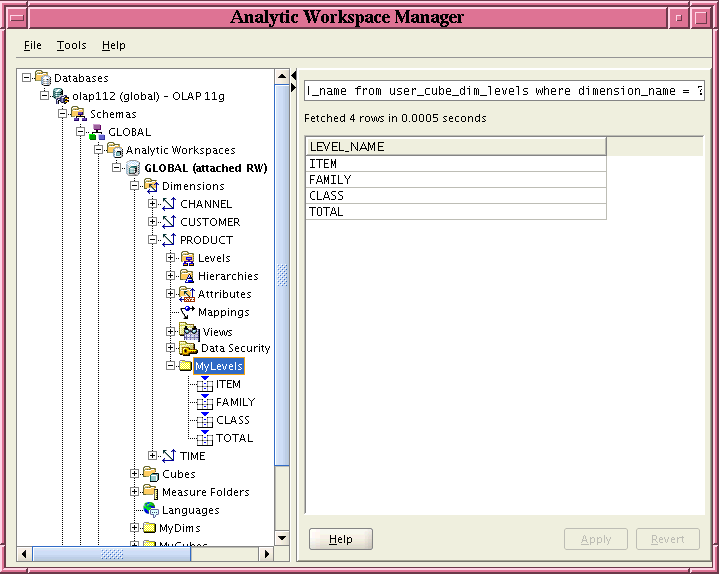Click the Mappings icon under PRODUCT
Image resolution: width=719 pixels, height=574 pixels.
(x=186, y=312)
